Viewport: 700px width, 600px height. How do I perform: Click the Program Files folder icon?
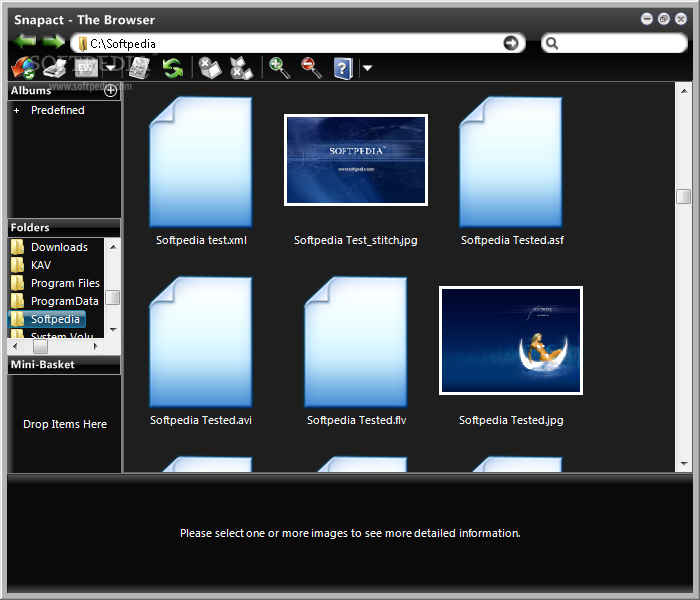(x=17, y=283)
